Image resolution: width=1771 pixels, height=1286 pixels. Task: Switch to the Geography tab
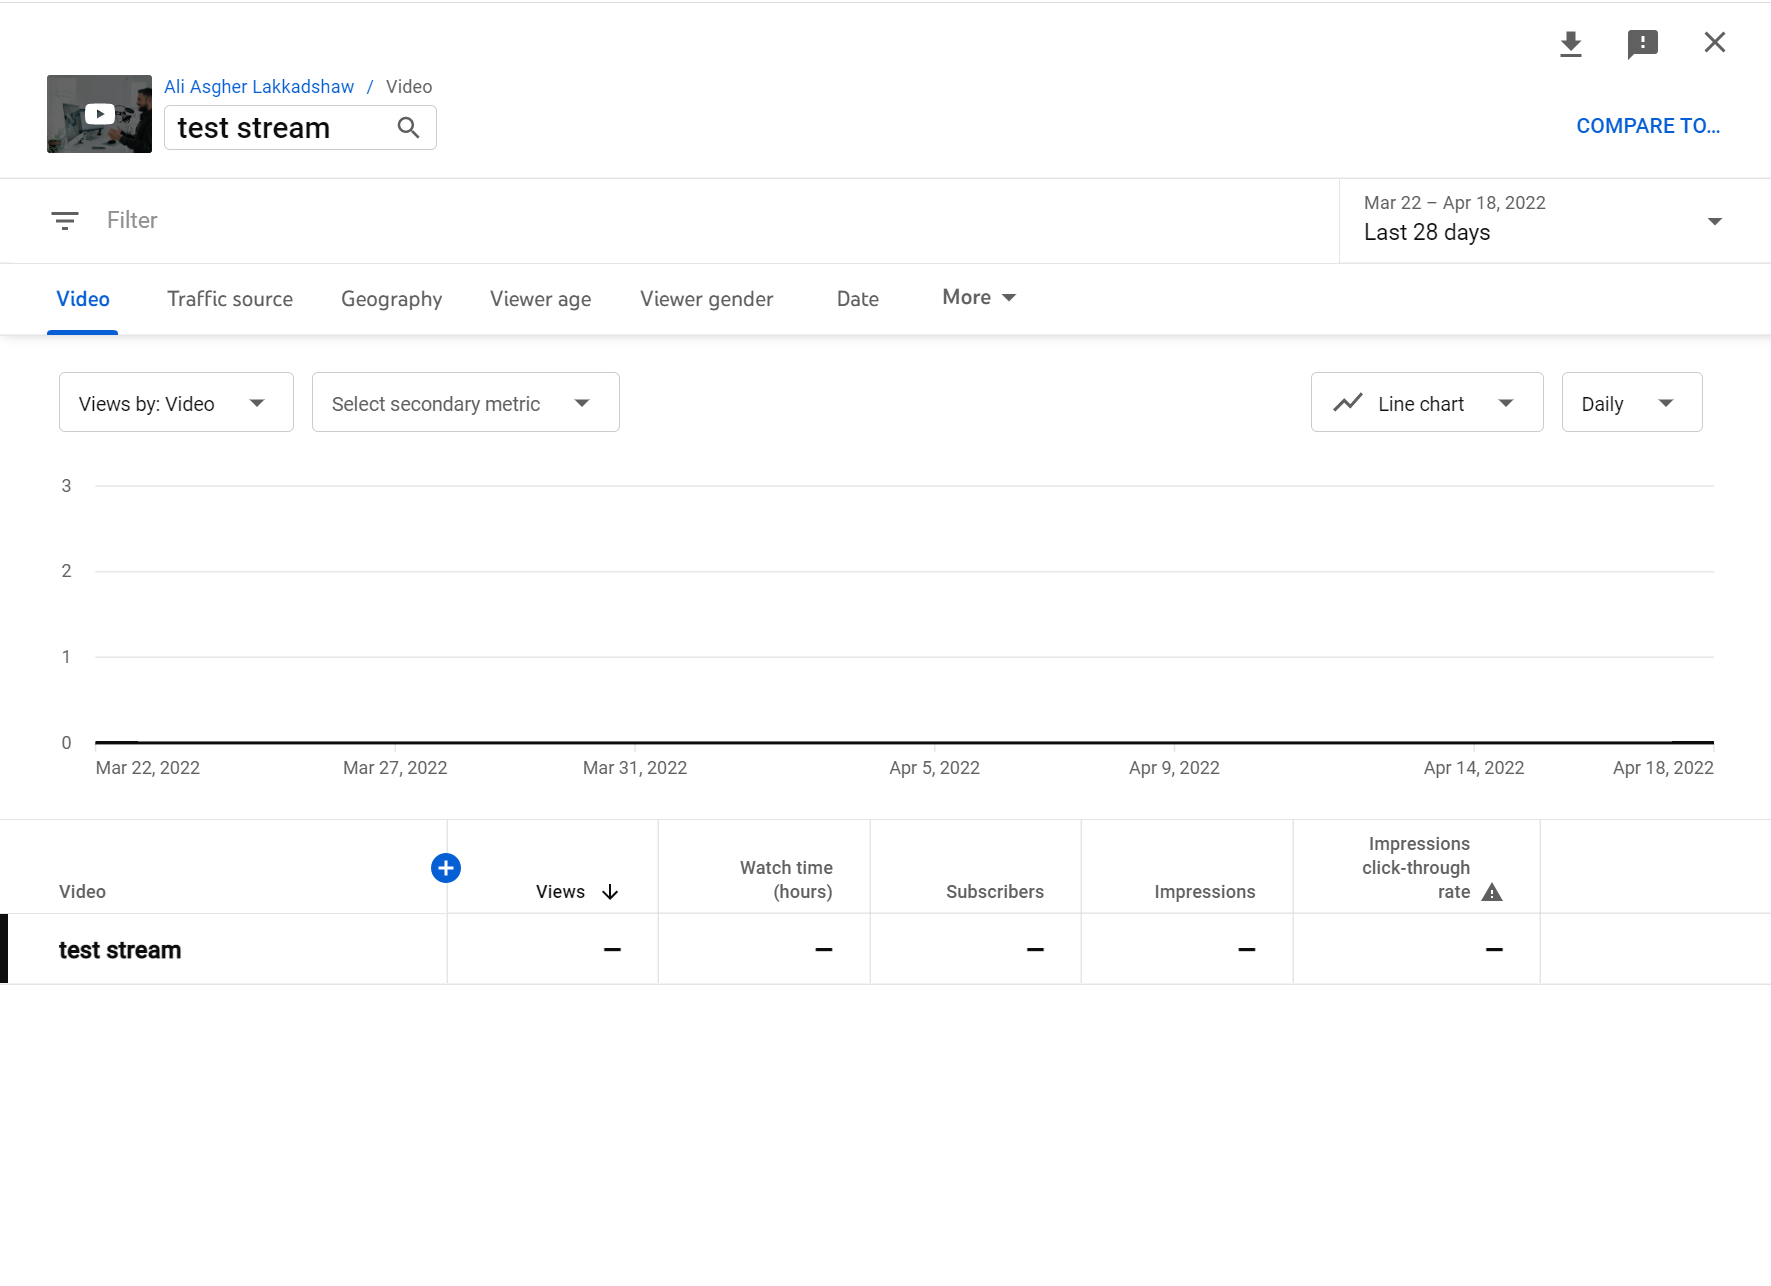pos(391,299)
